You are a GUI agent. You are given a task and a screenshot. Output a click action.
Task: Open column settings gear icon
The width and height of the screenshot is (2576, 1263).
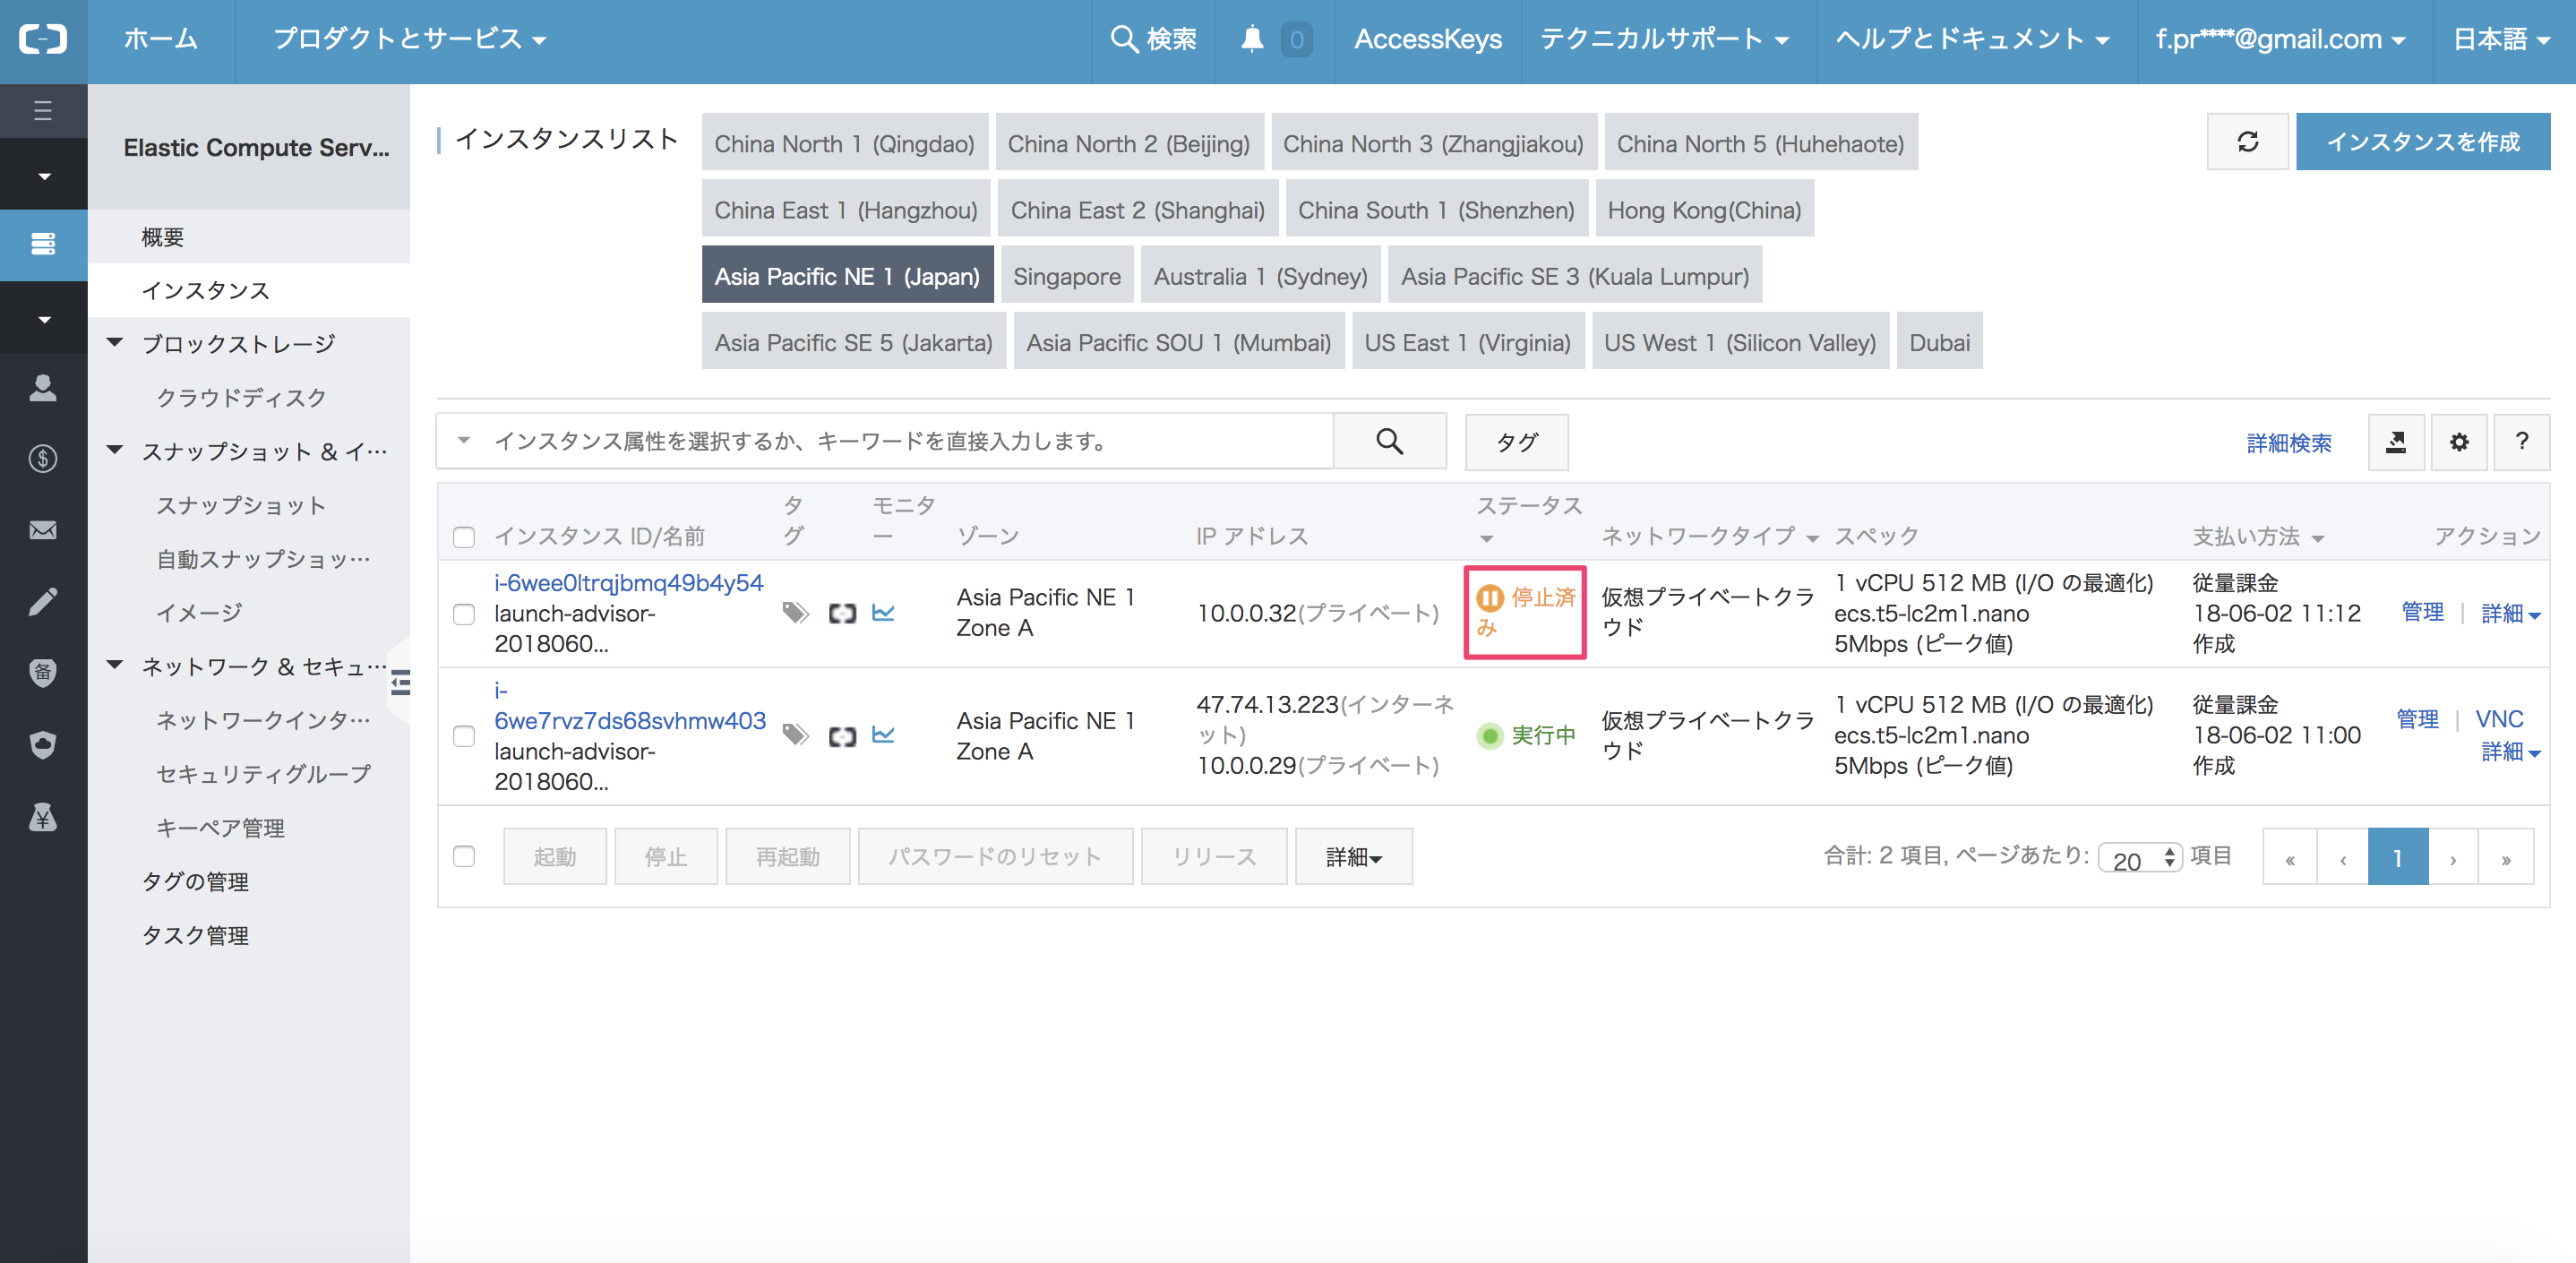2458,442
